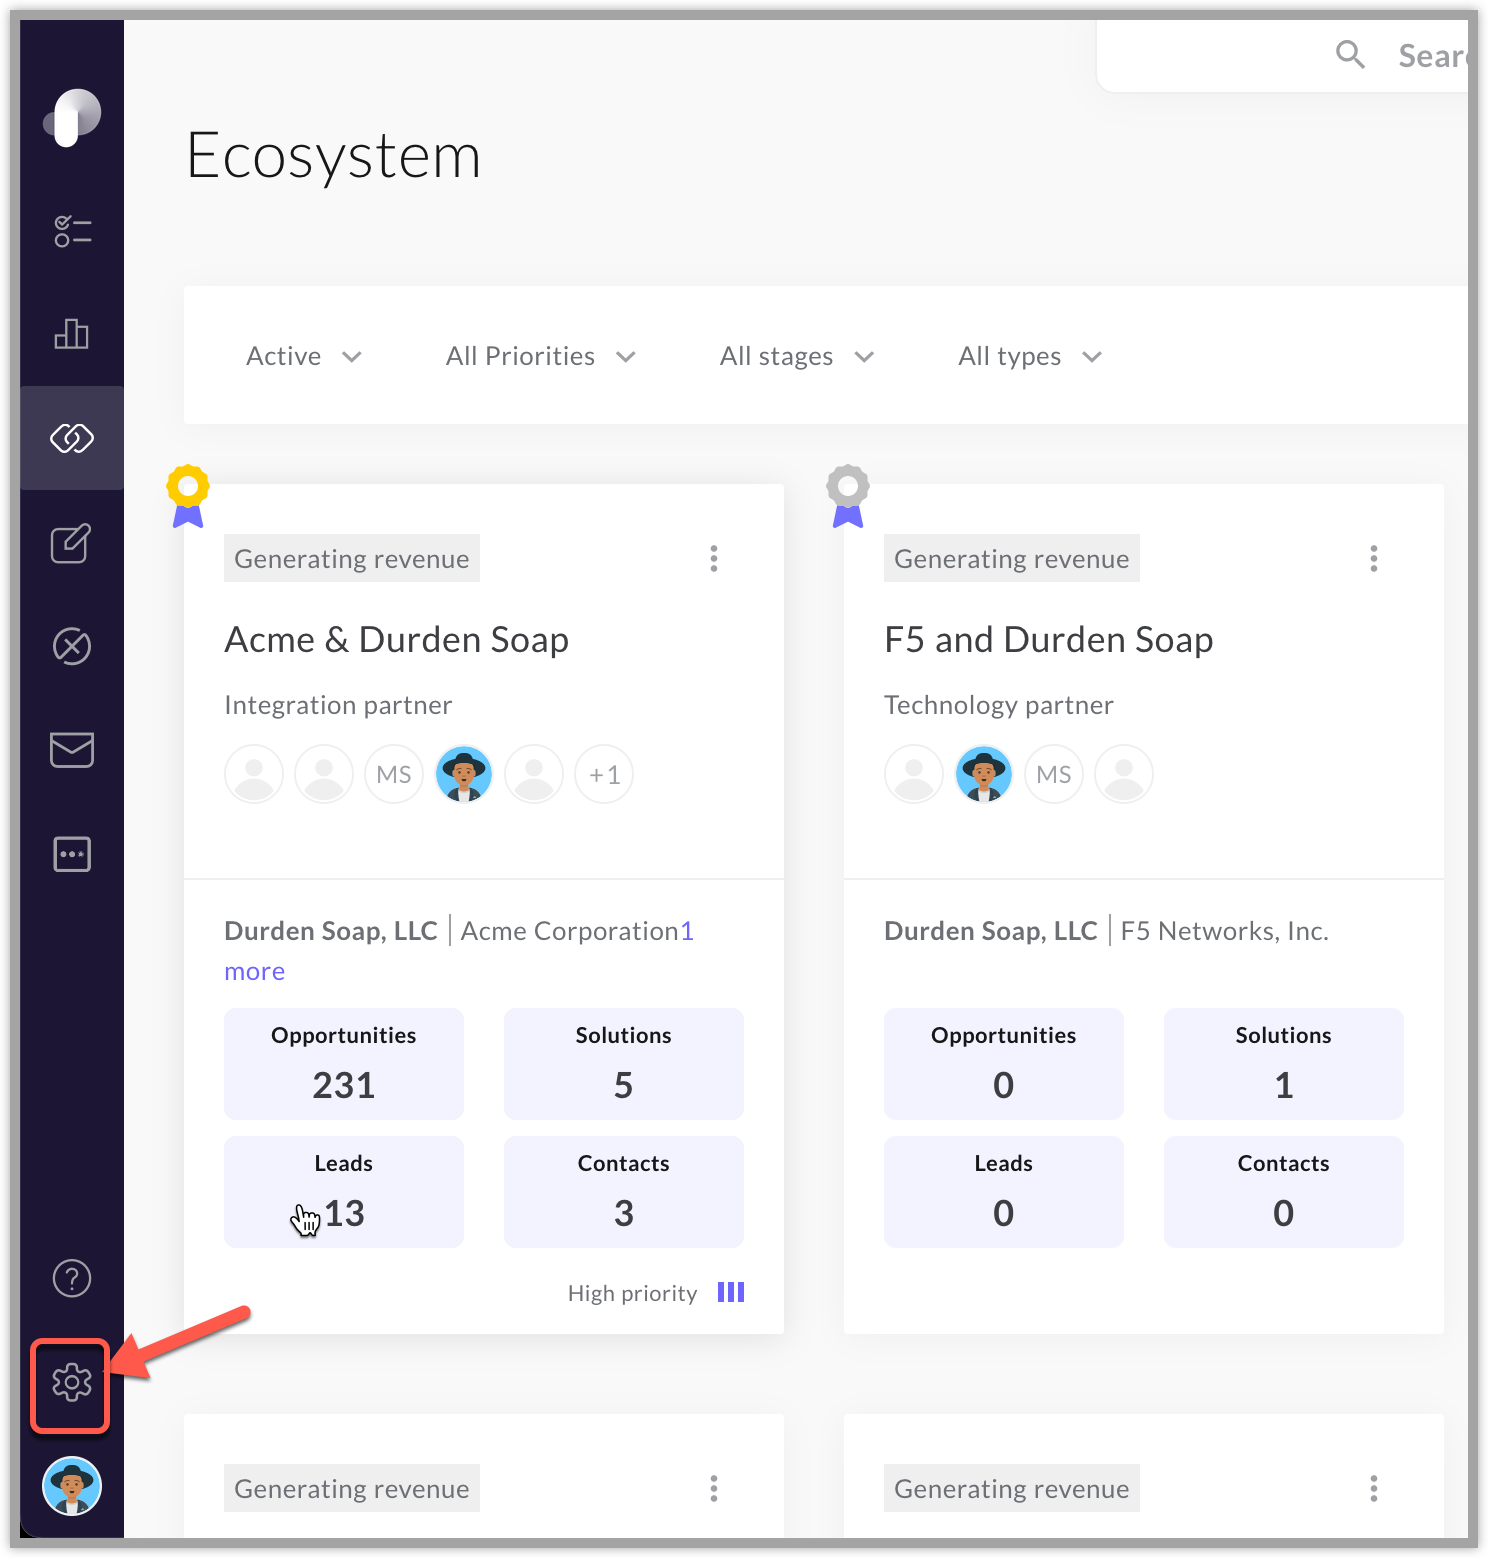Click the help question mark icon
1488x1558 pixels.
[x=71, y=1278]
